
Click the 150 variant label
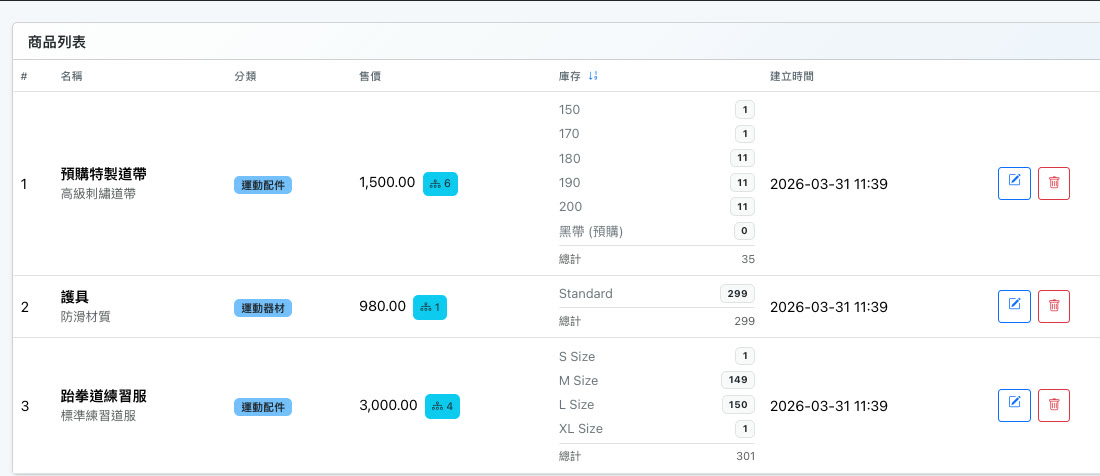pos(570,109)
